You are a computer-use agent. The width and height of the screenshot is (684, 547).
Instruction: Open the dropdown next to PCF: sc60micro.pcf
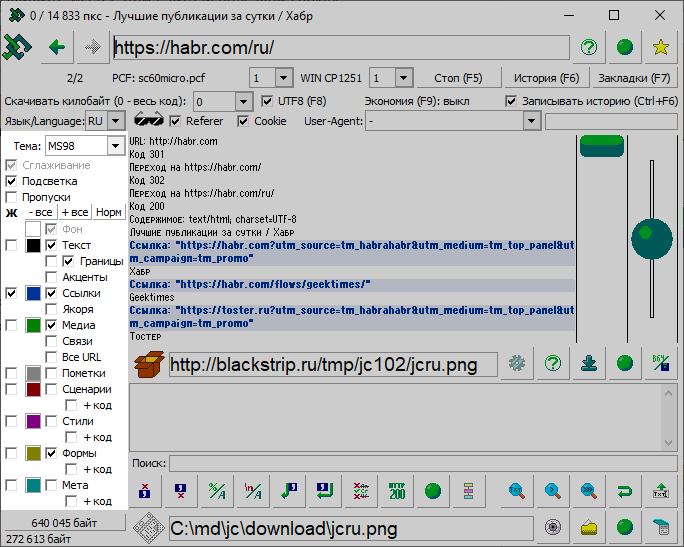[x=284, y=78]
